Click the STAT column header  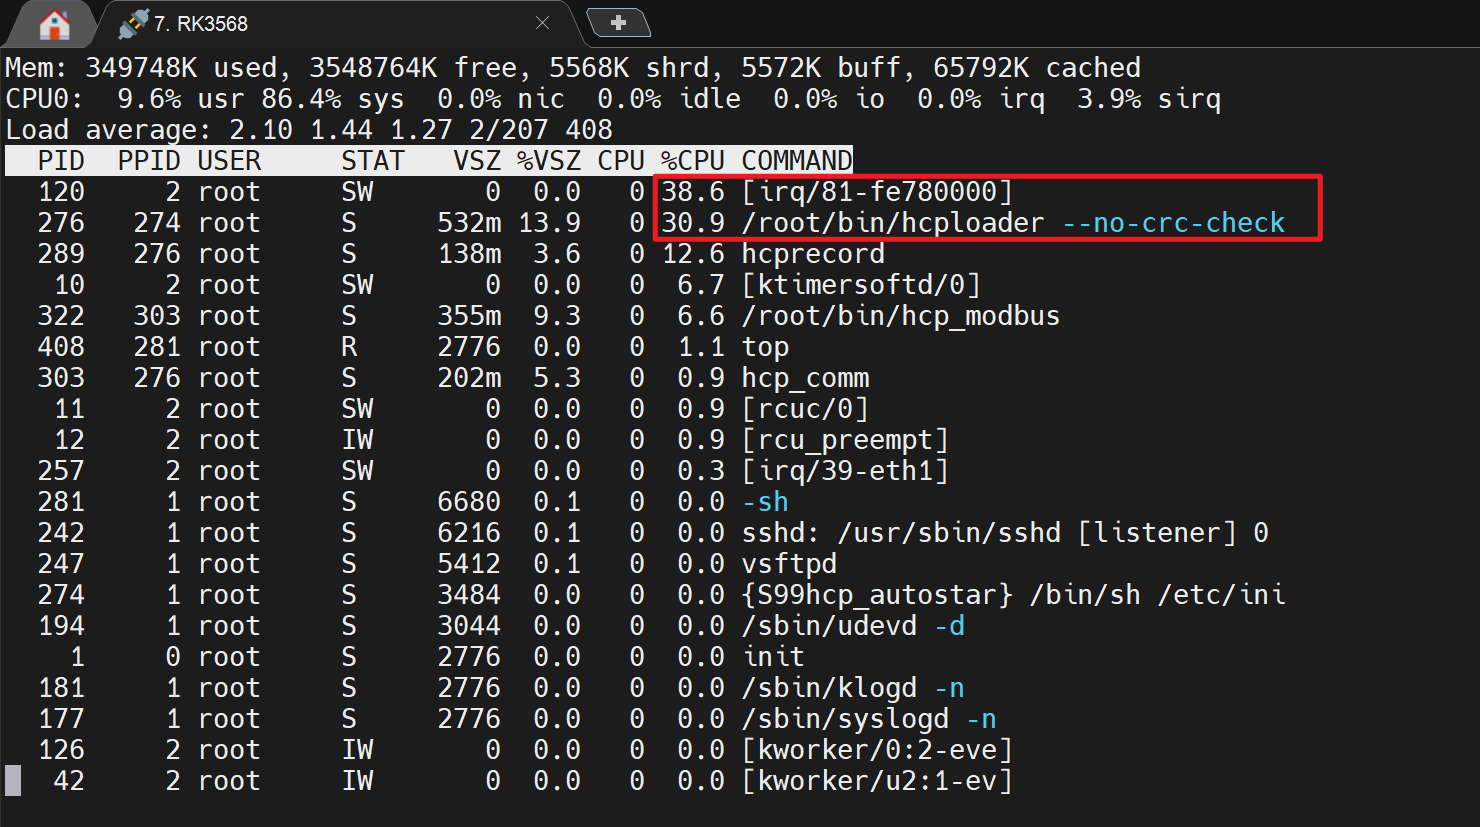(x=373, y=161)
